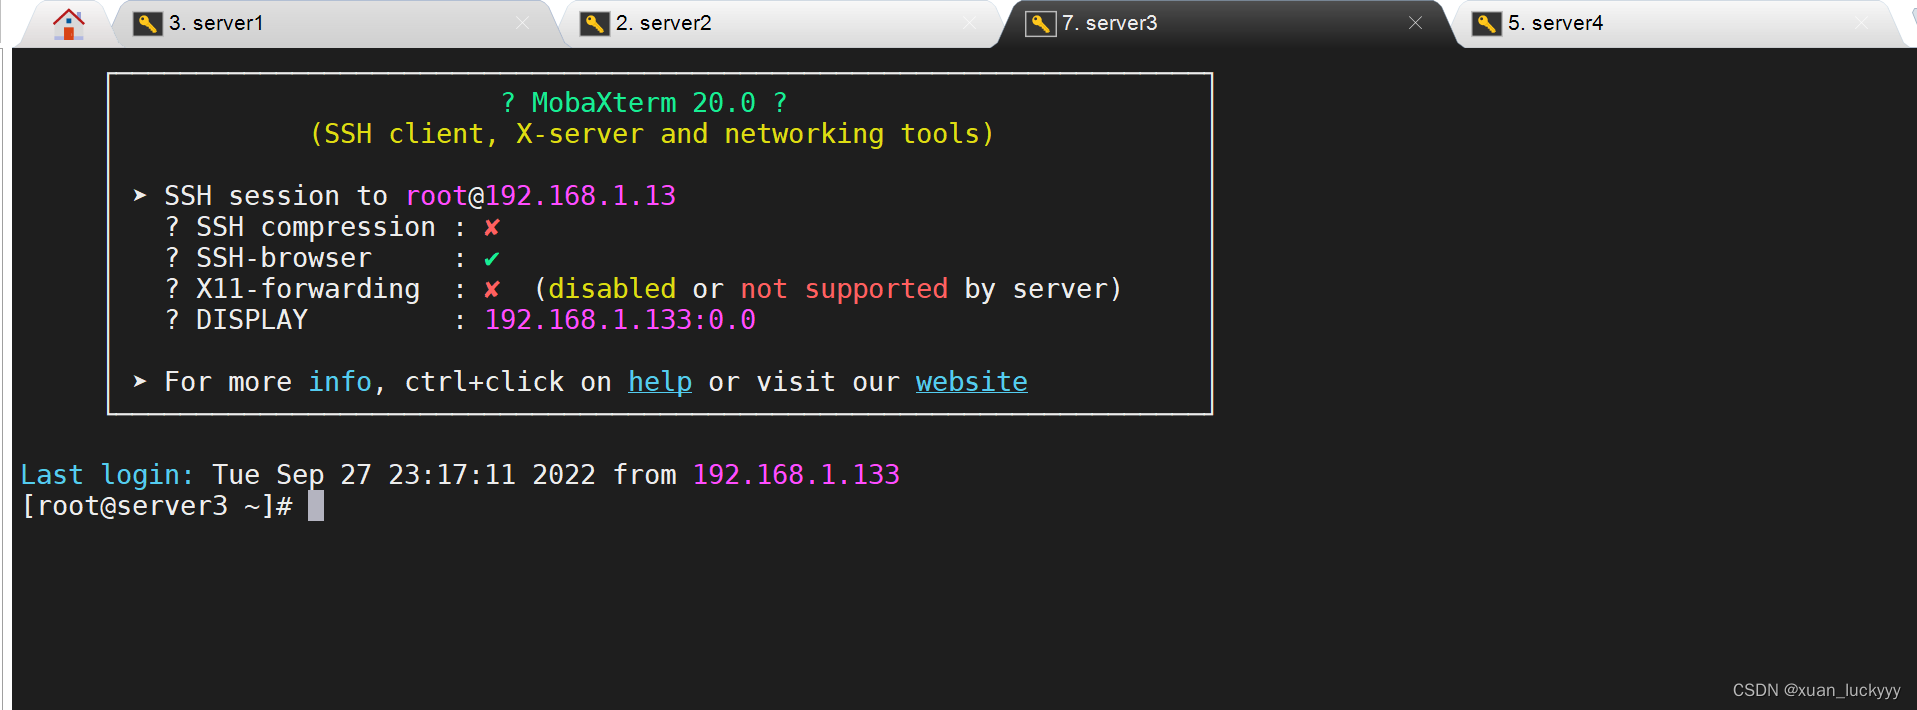Click the MobaXterm 20.0 title text
This screenshot has width=1917, height=710.
[x=644, y=103]
